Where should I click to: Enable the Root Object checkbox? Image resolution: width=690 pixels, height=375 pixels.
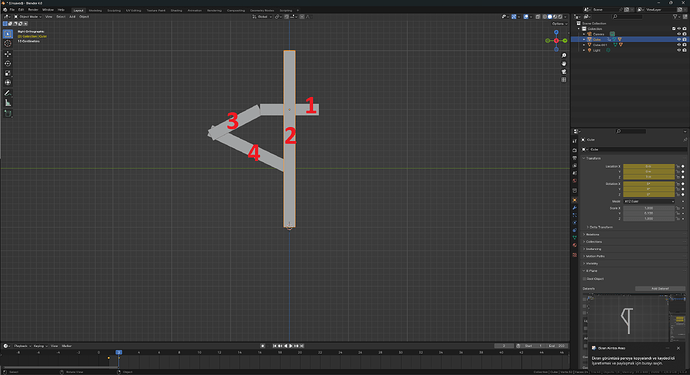(585, 279)
